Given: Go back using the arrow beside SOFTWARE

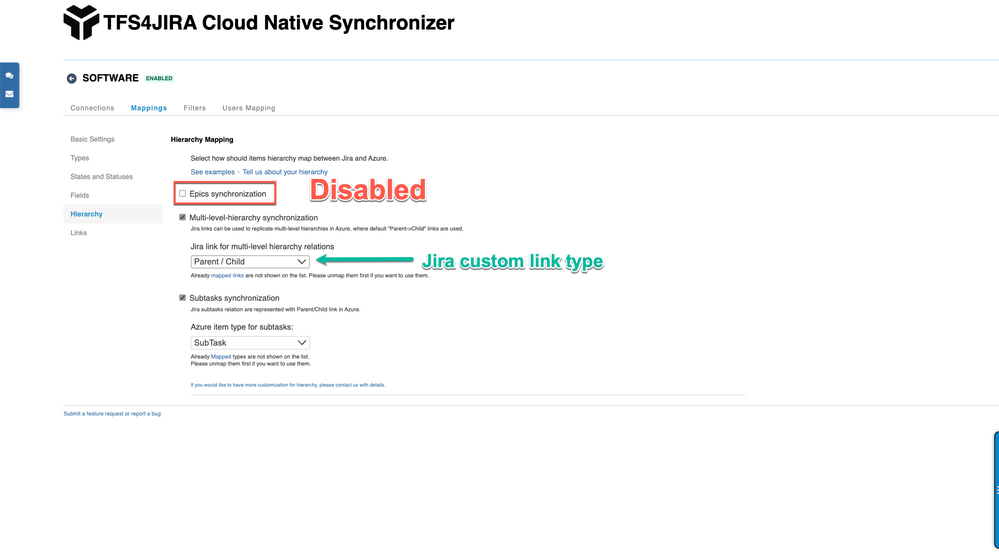Looking at the screenshot, I should coord(71,78).
